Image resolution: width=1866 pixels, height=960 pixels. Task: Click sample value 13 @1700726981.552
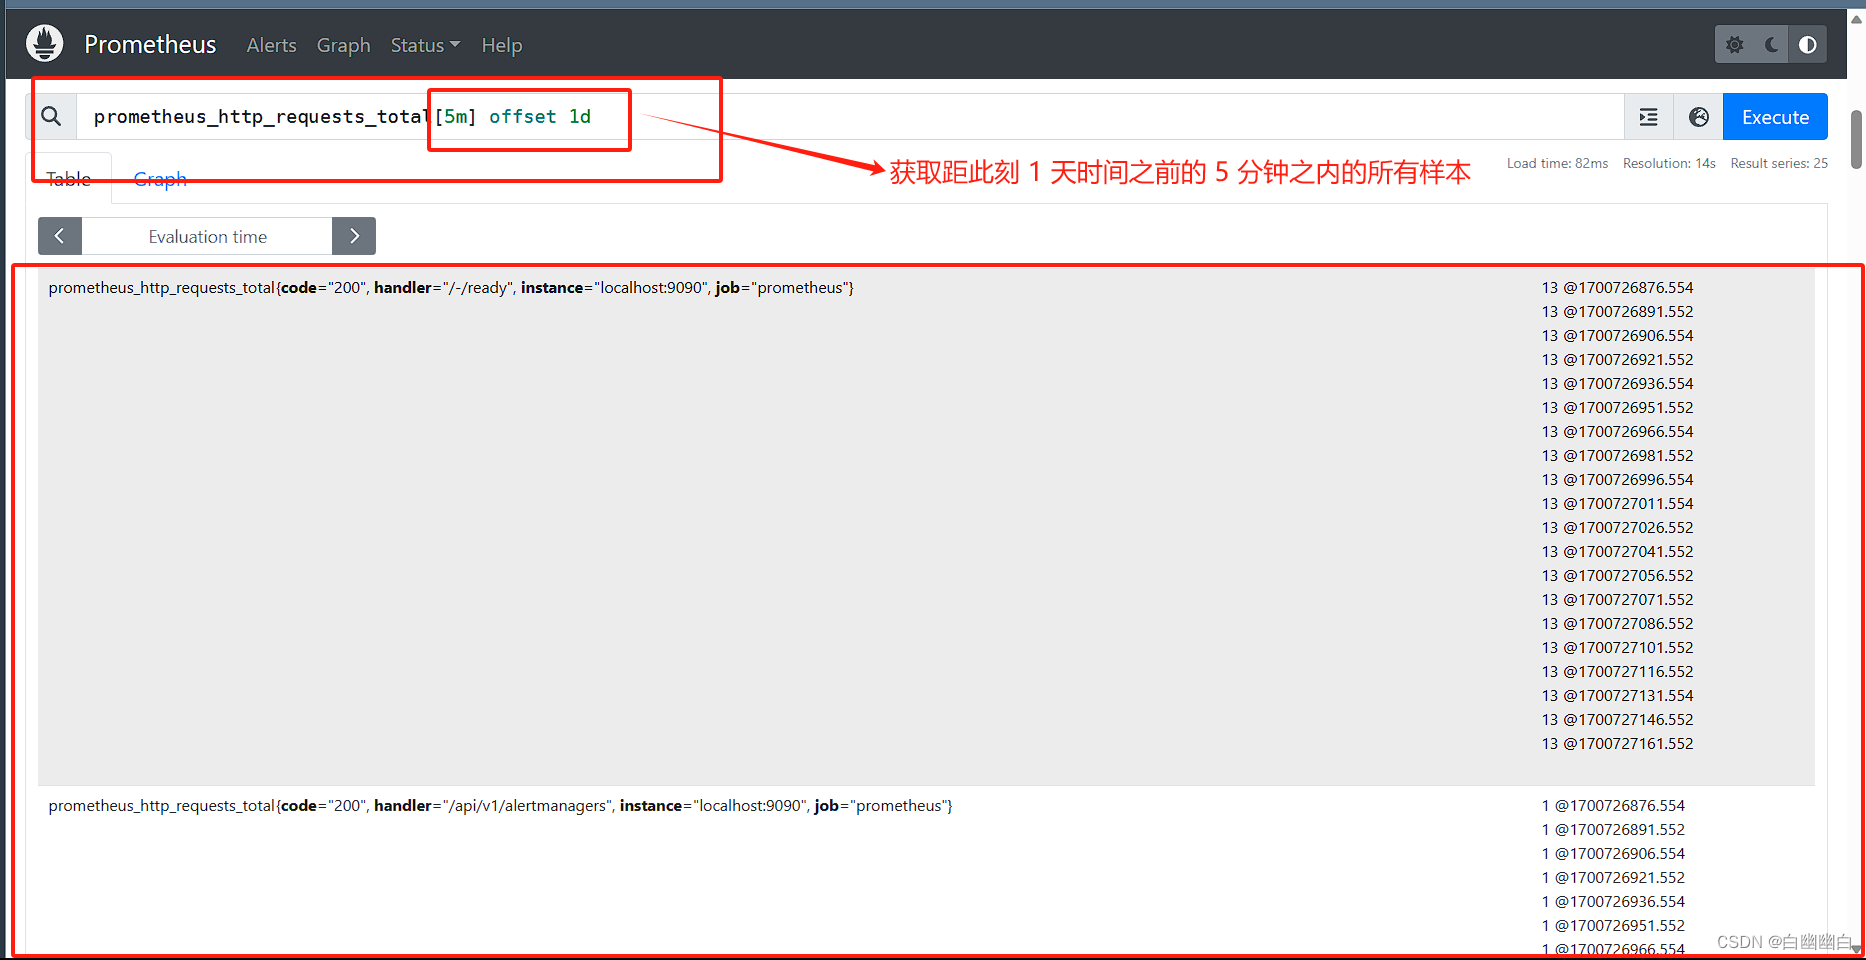click(1617, 456)
